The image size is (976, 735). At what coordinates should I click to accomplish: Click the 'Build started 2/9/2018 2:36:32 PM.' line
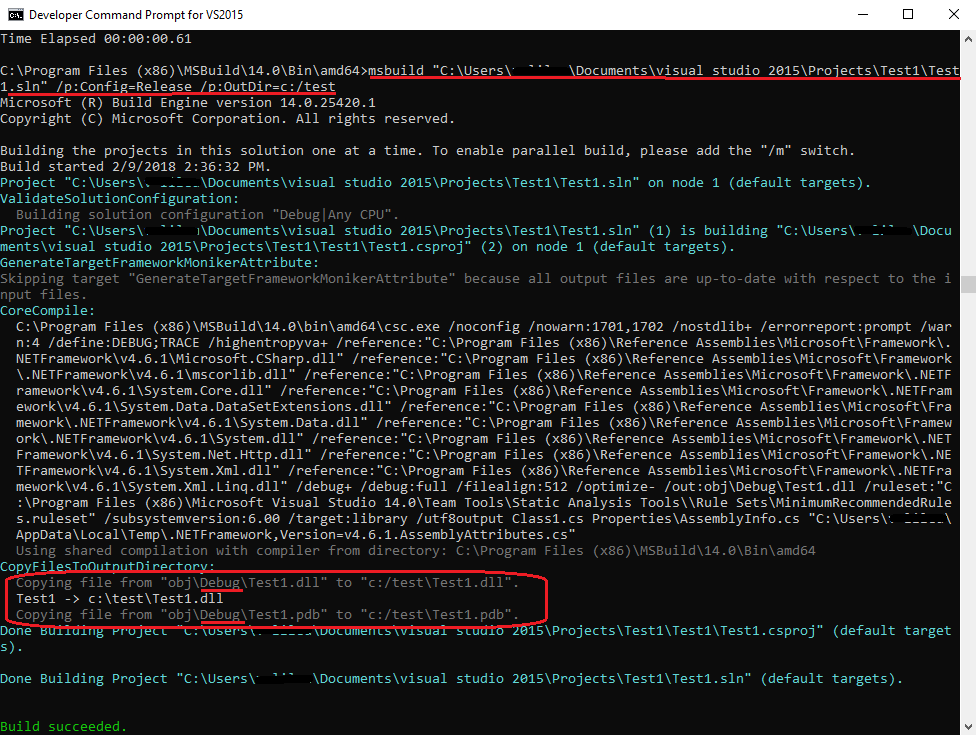135,167
